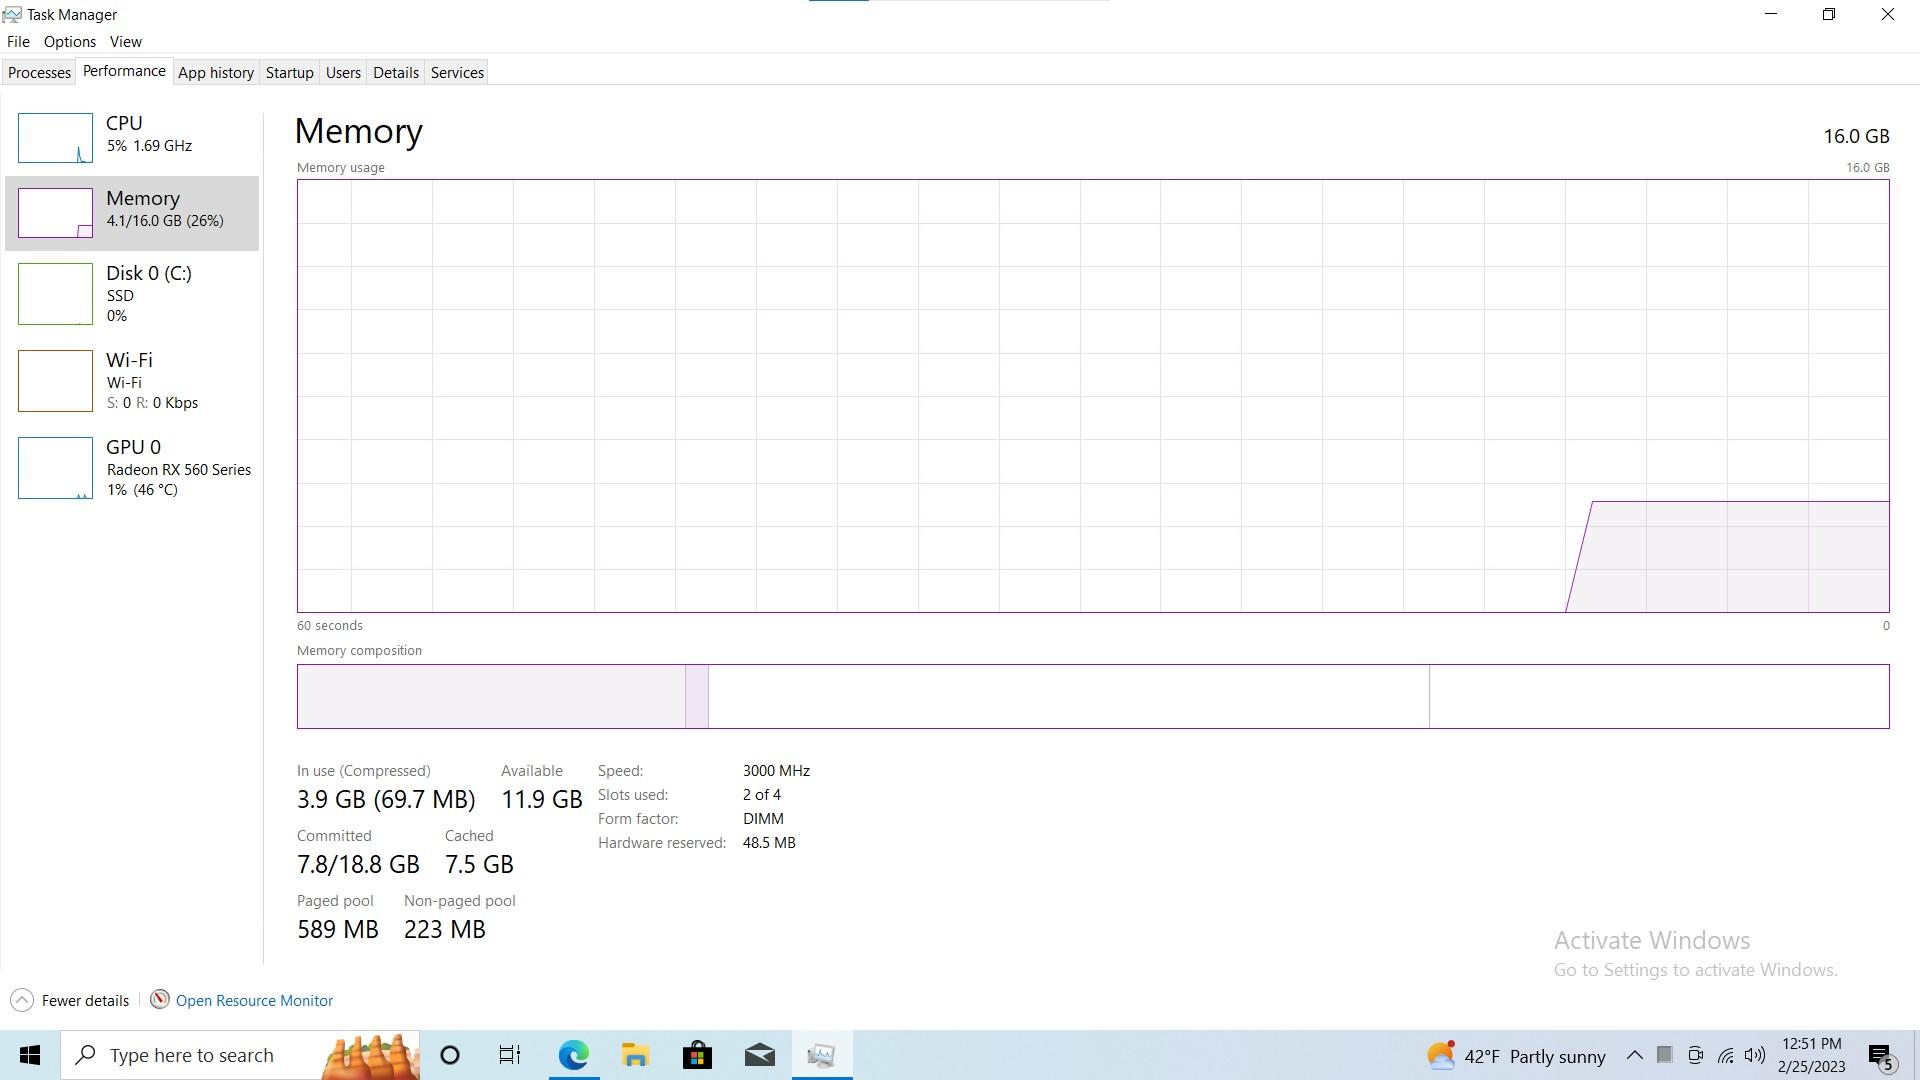Open the View menu
Viewport: 1920px width, 1080px height.
(125, 41)
